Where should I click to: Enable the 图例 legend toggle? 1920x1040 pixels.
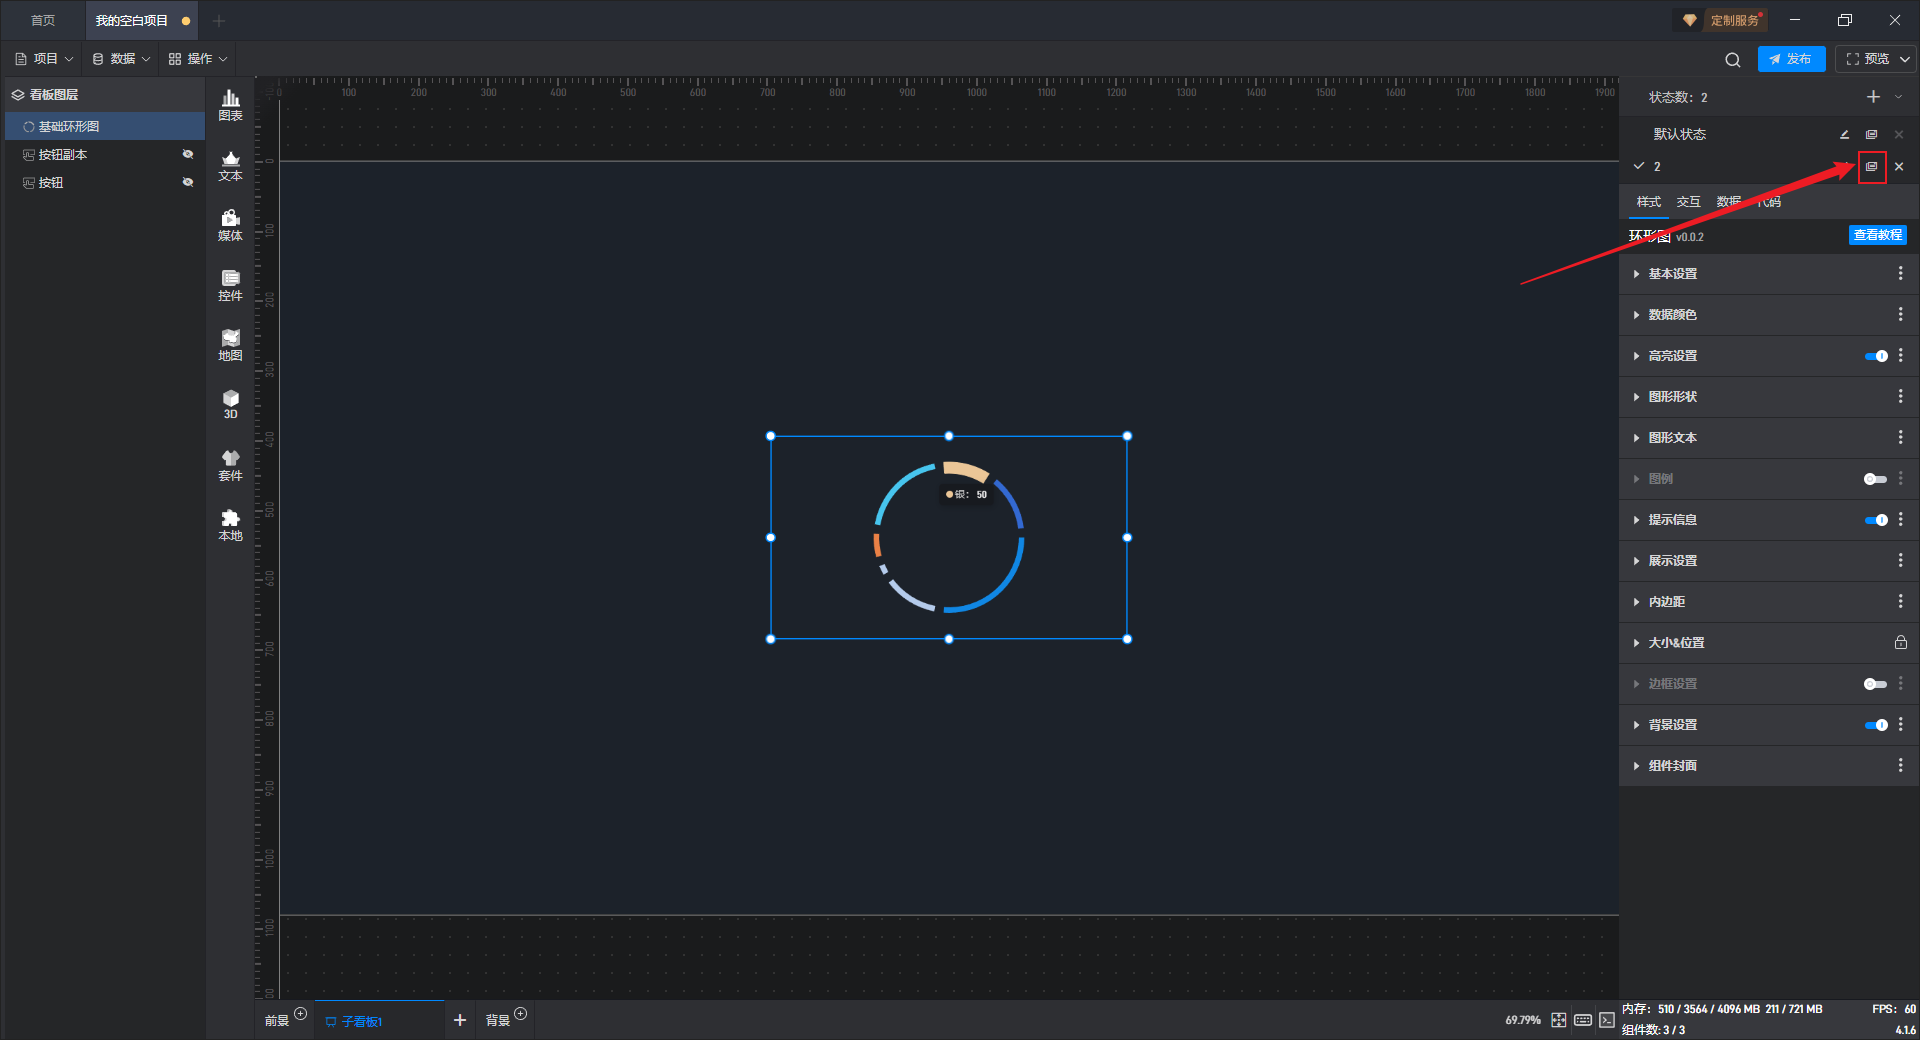(1875, 479)
